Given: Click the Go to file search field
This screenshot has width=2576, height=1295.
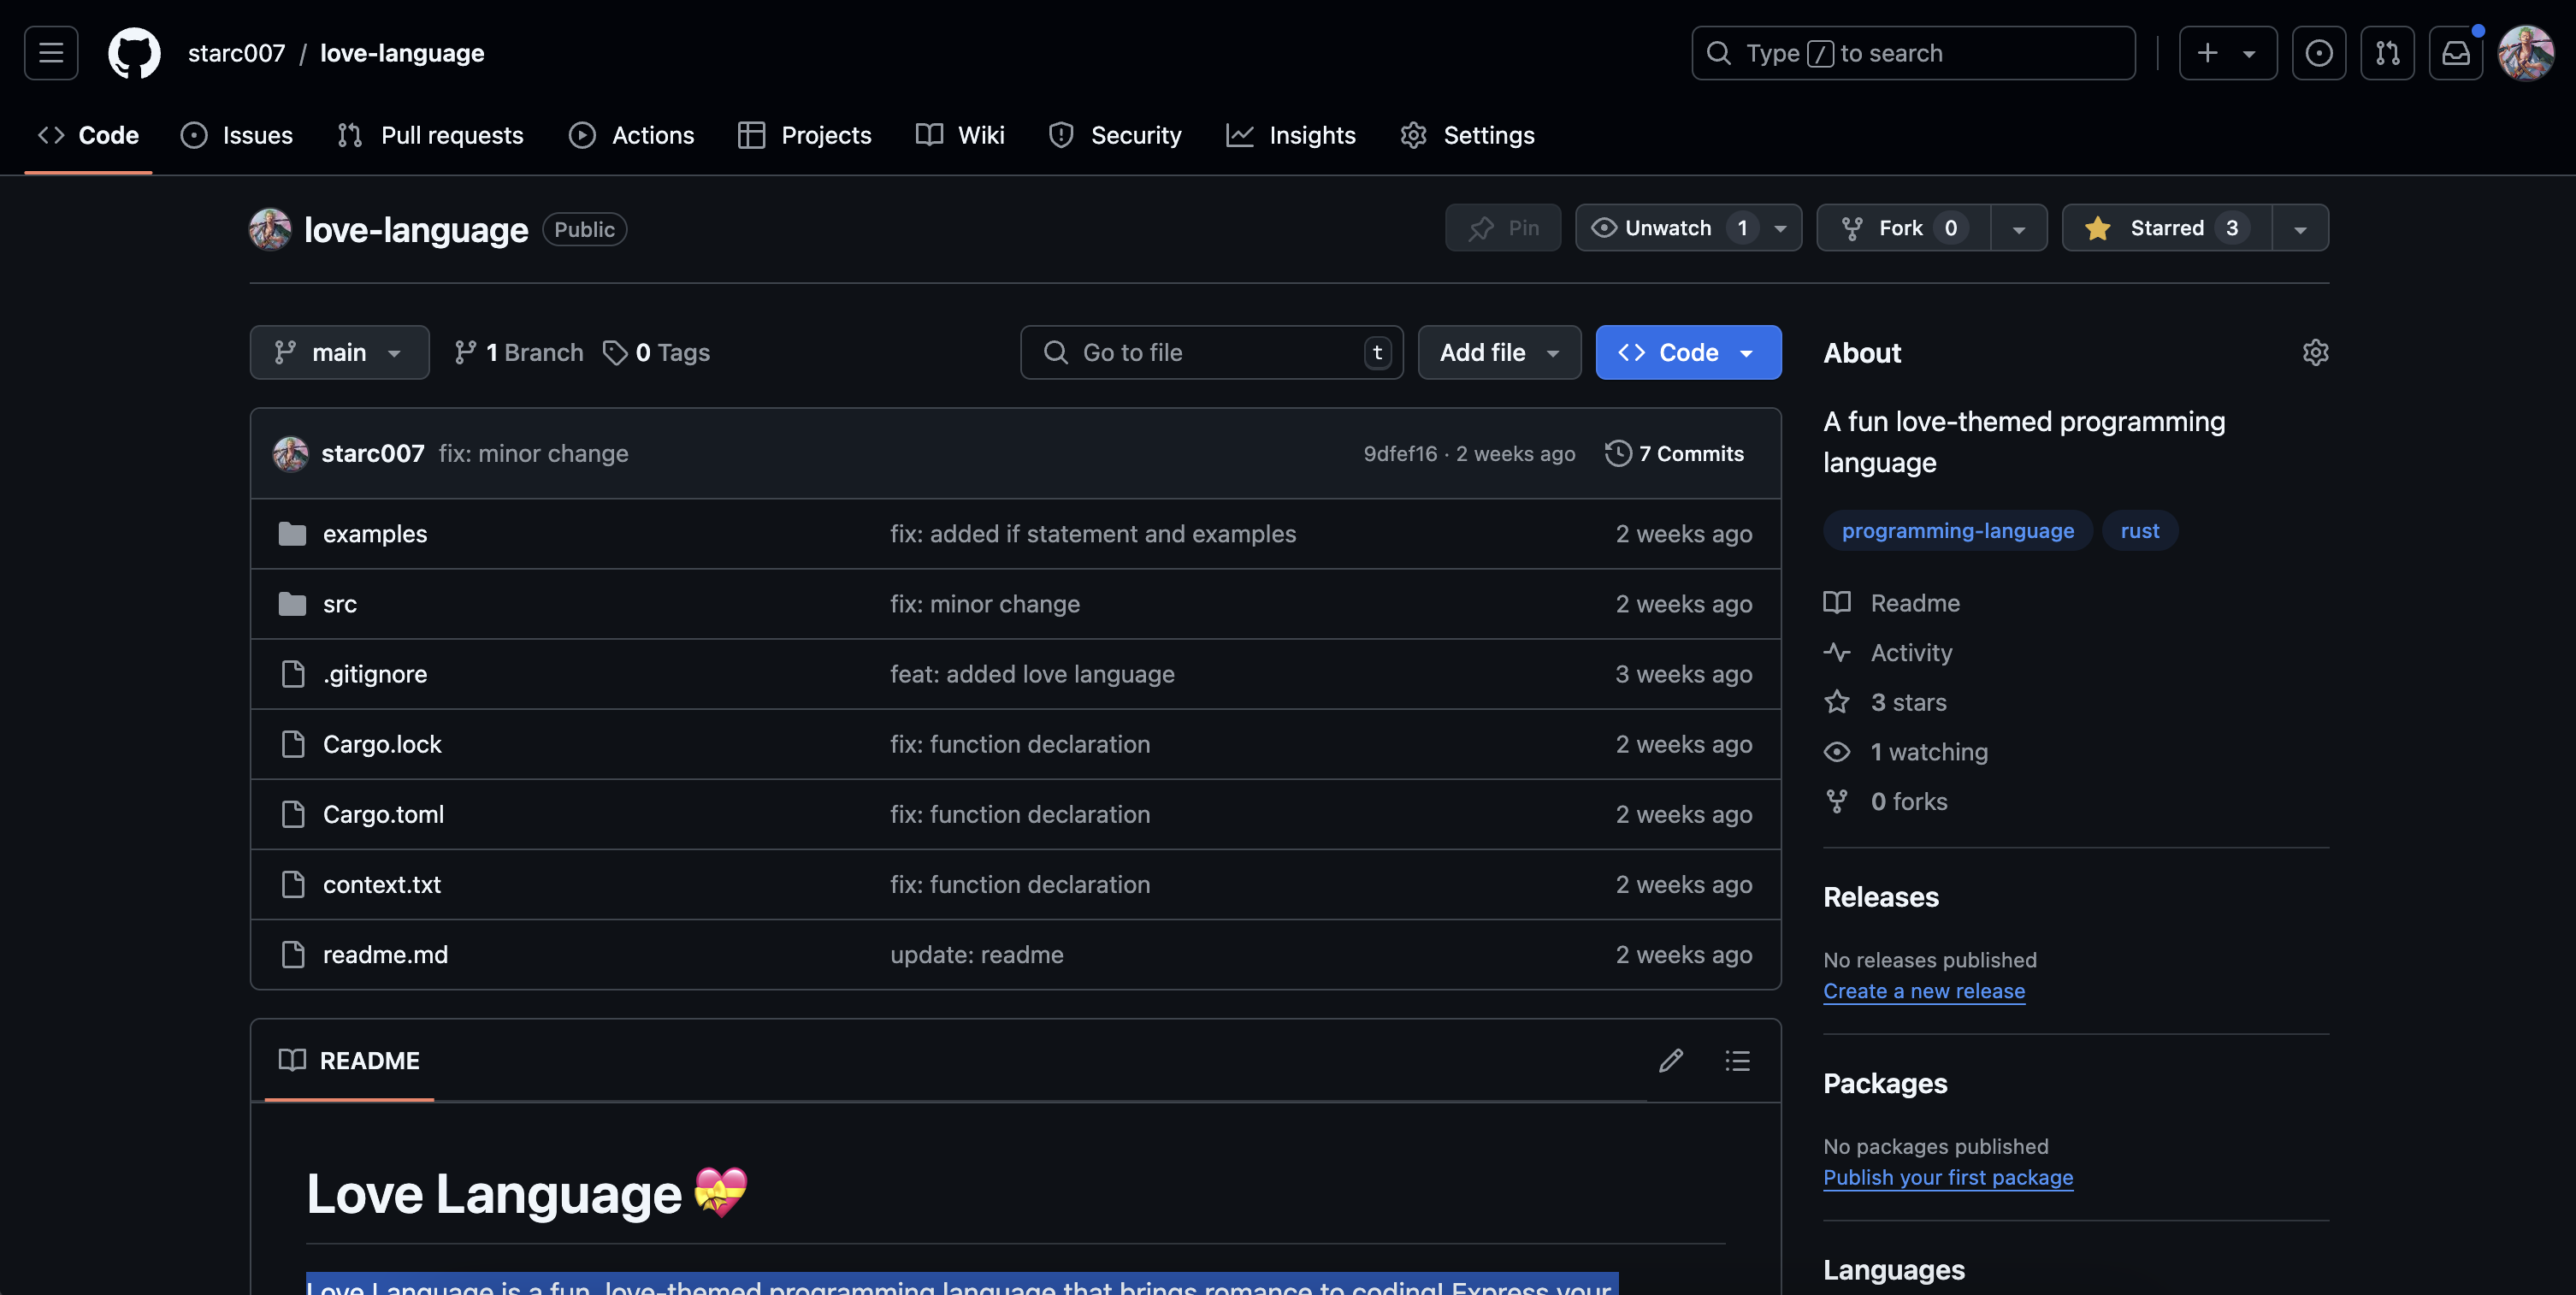Looking at the screenshot, I should tap(1210, 352).
